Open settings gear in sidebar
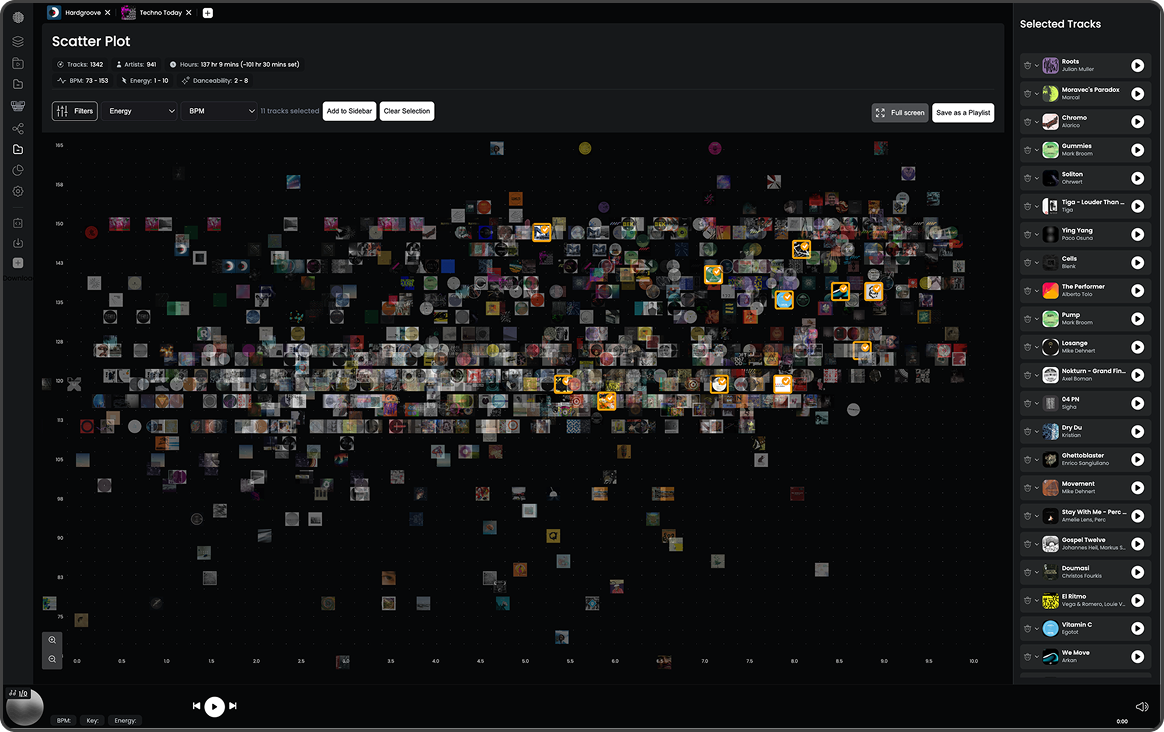1164x732 pixels. [18, 191]
